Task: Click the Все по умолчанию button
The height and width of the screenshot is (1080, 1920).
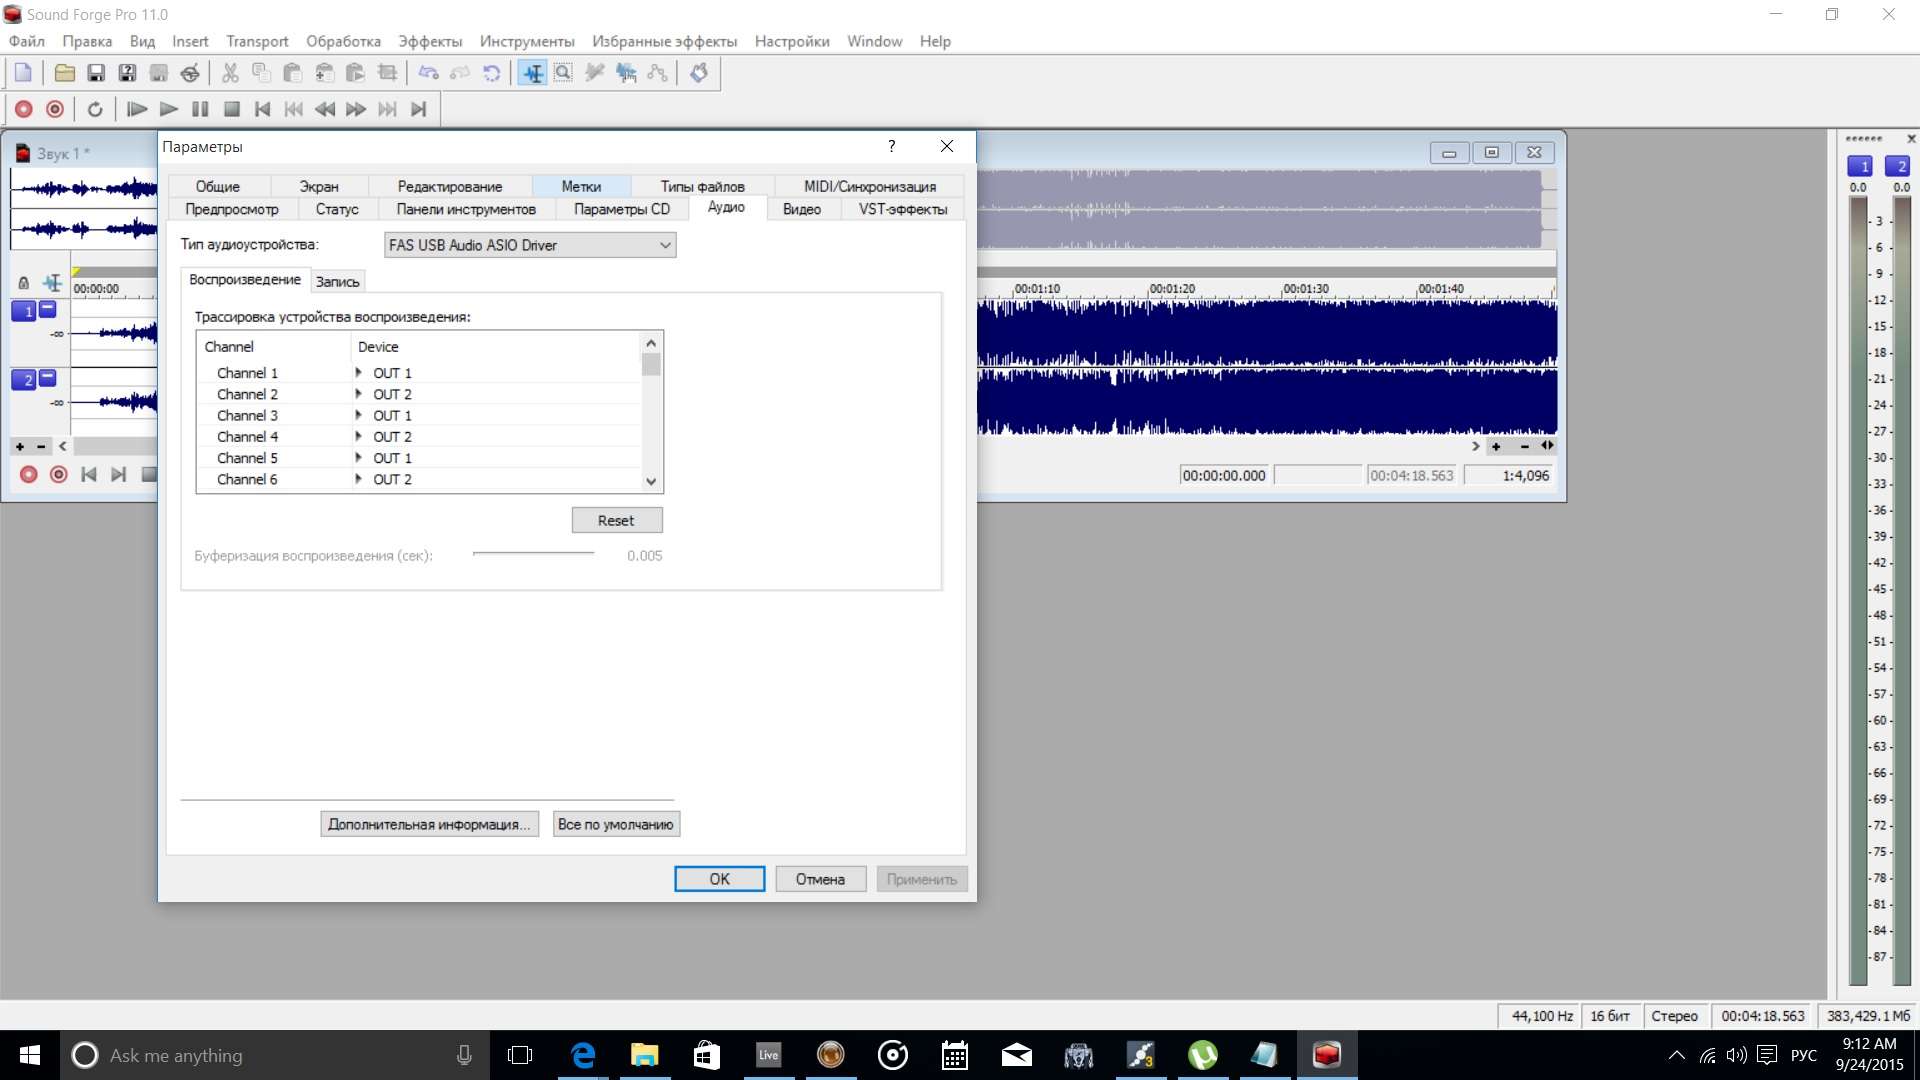Action: click(615, 824)
